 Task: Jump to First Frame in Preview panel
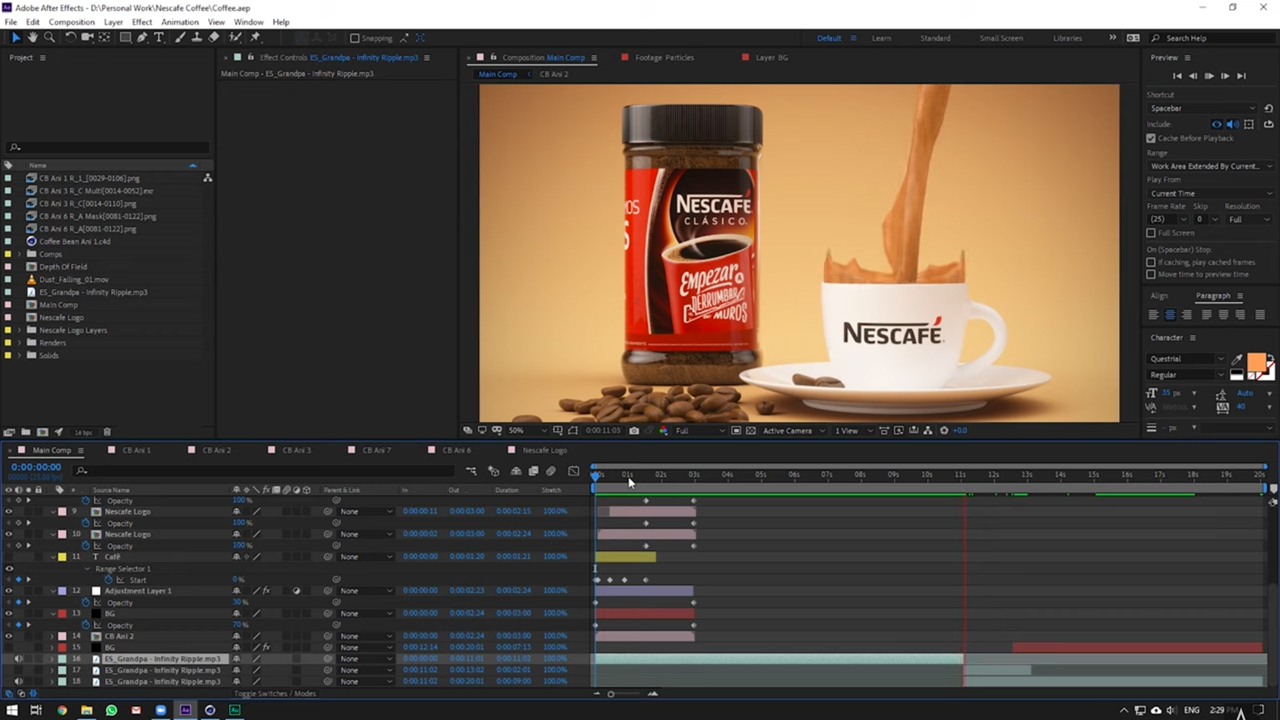pyautogui.click(x=1177, y=76)
